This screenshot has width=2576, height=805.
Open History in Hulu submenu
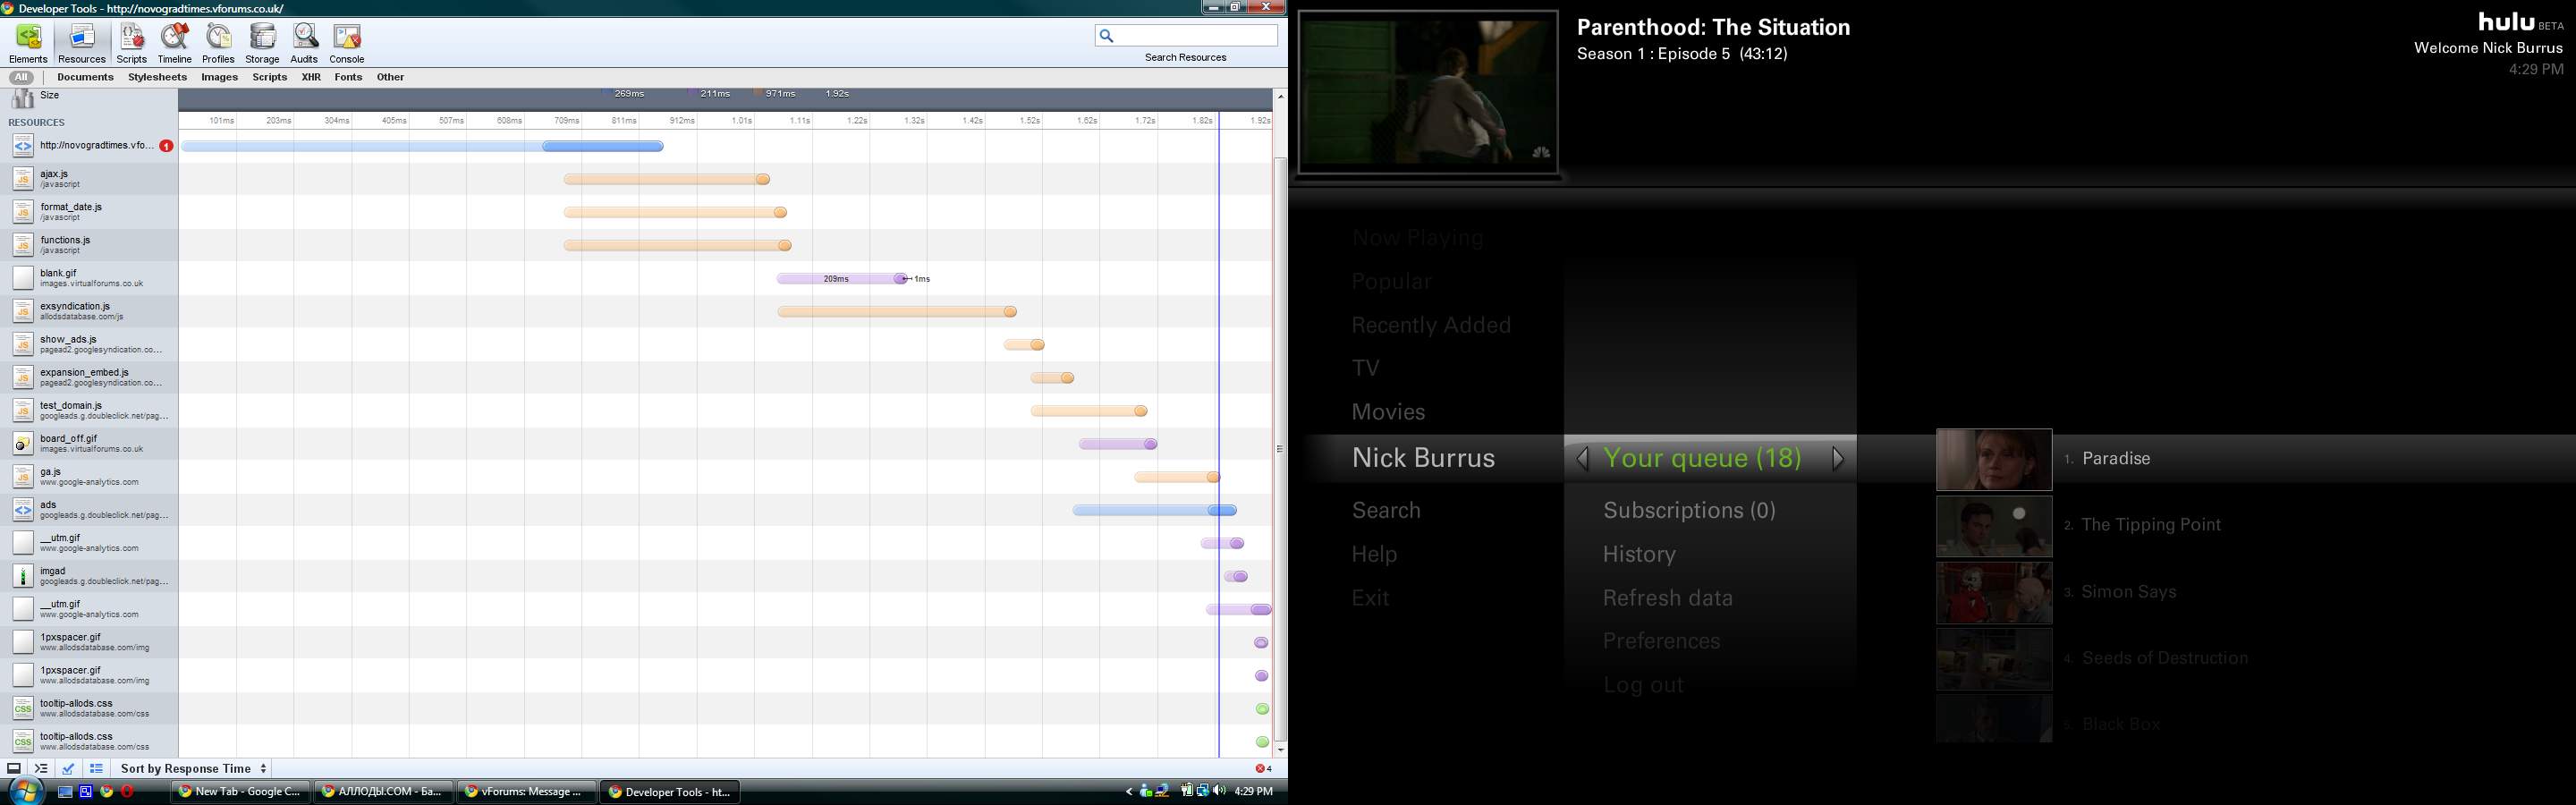1639,554
